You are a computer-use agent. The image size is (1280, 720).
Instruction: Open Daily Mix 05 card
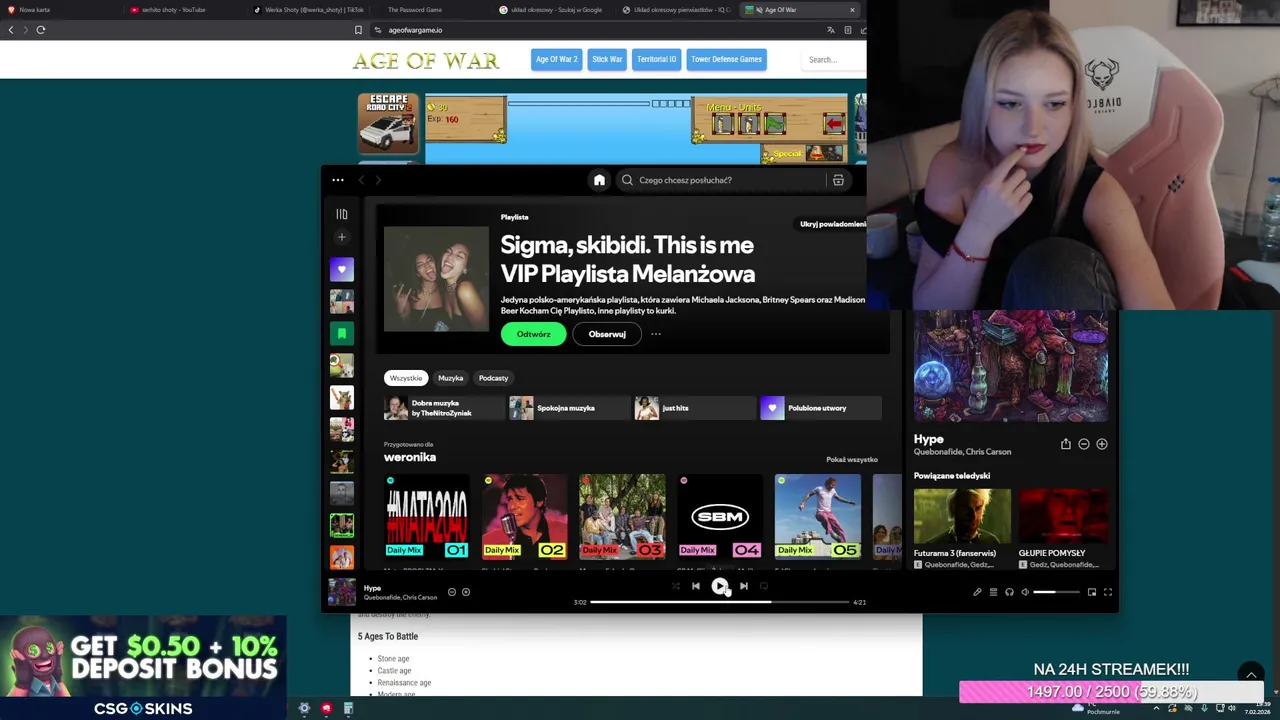[817, 516]
